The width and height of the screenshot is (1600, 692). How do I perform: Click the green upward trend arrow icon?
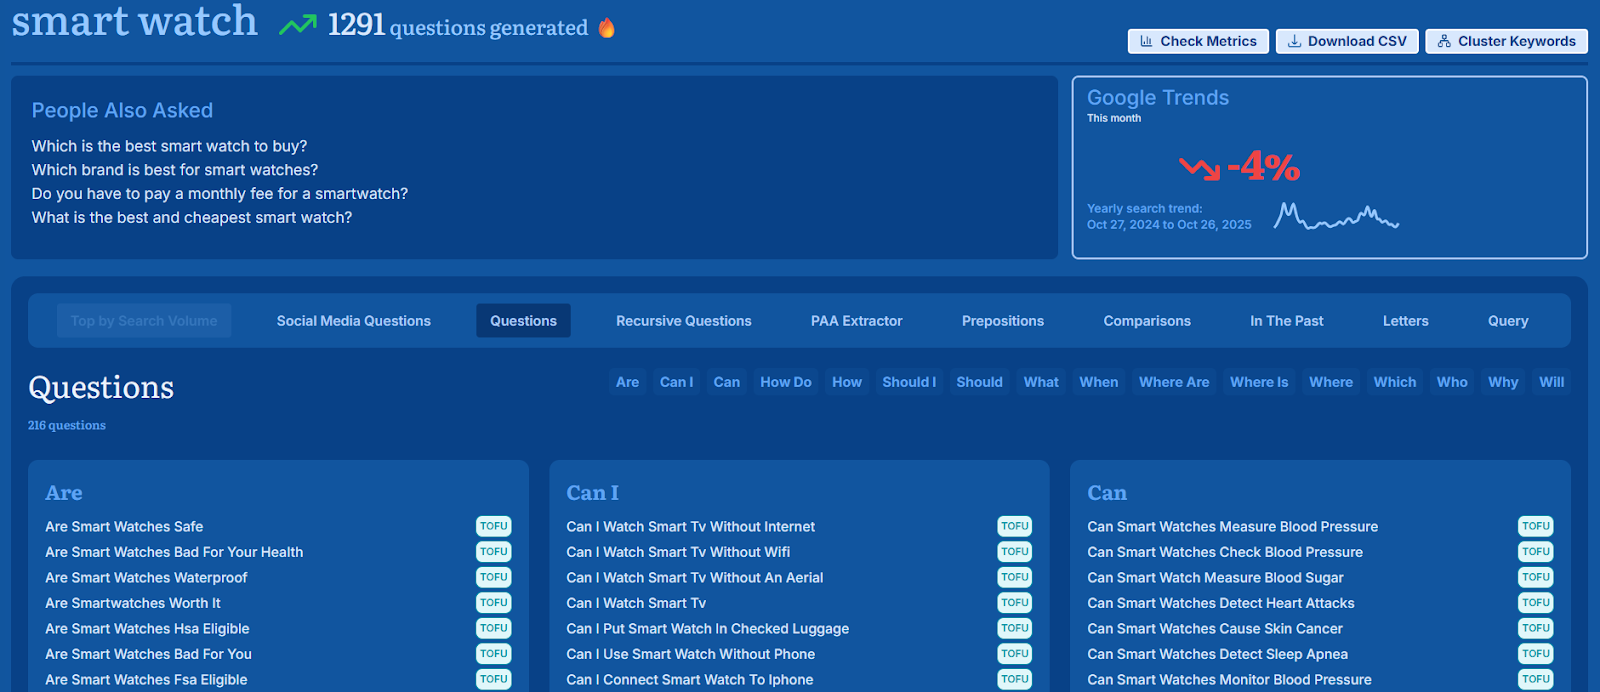click(297, 25)
